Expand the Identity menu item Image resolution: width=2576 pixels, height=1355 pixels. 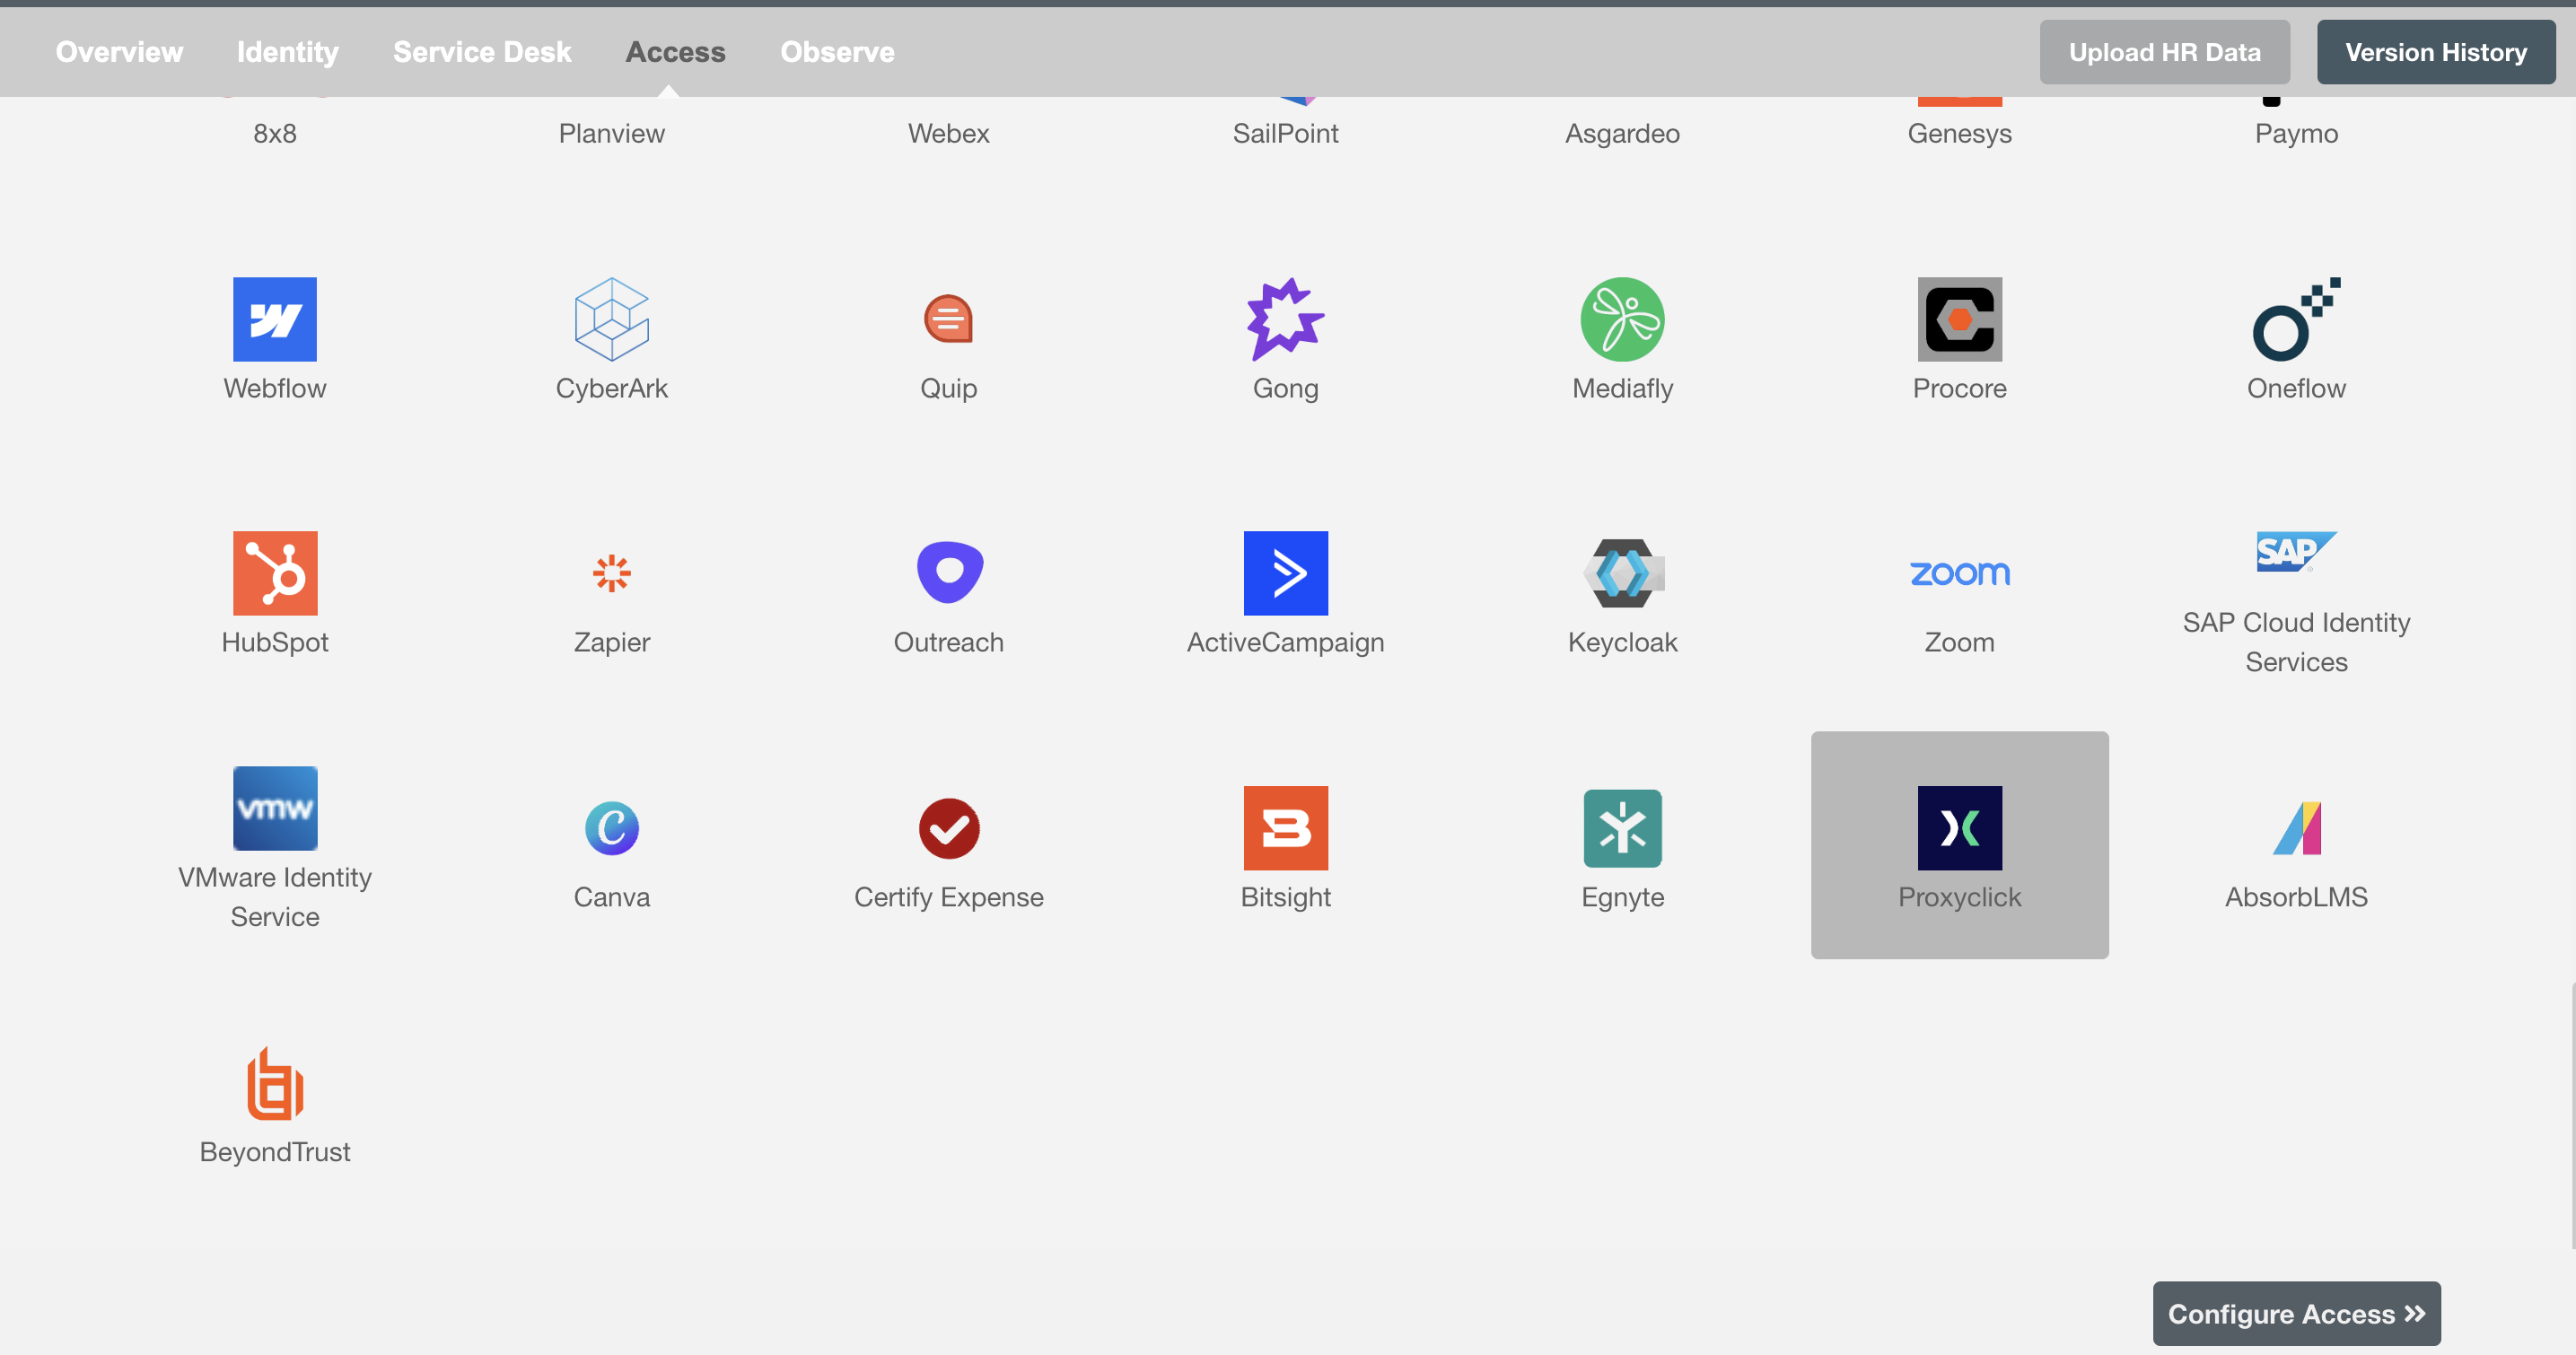point(286,51)
